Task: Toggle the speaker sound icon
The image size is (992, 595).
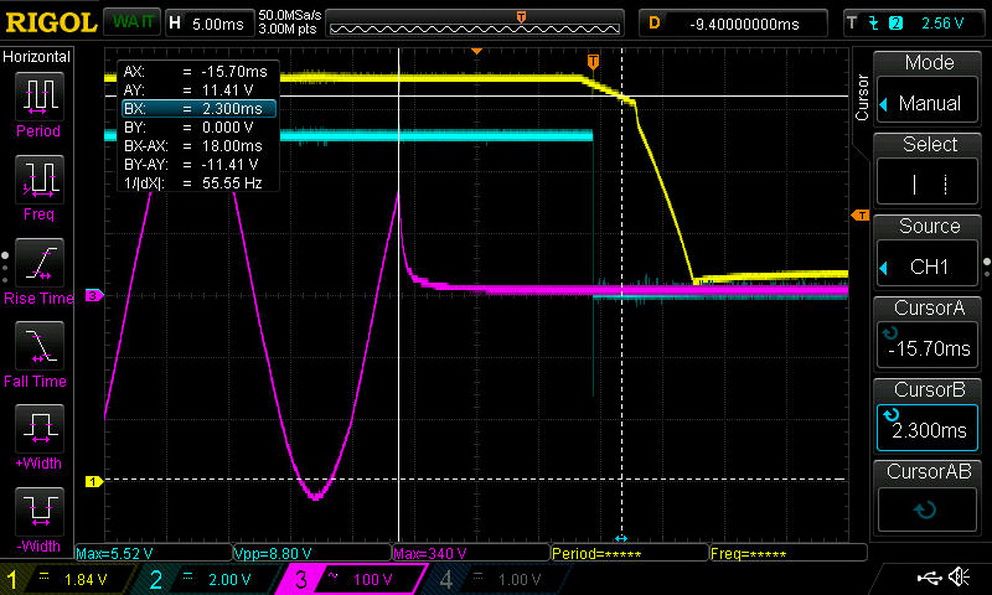Action: pos(960,577)
